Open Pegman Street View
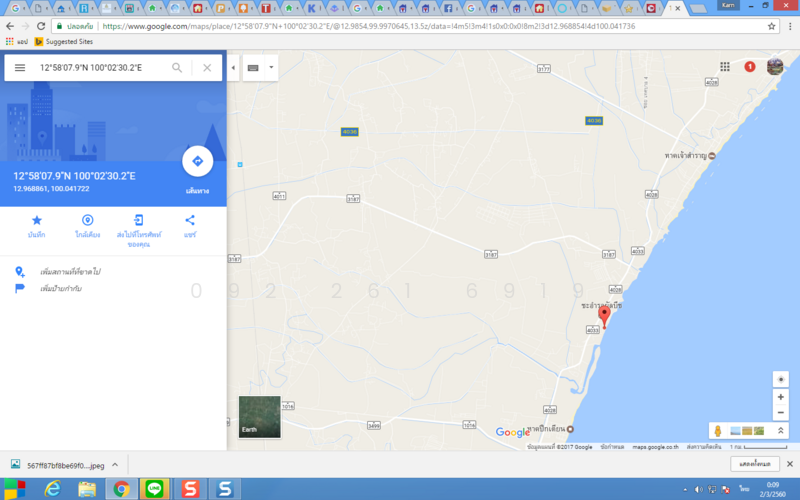The image size is (800, 500). click(x=718, y=430)
